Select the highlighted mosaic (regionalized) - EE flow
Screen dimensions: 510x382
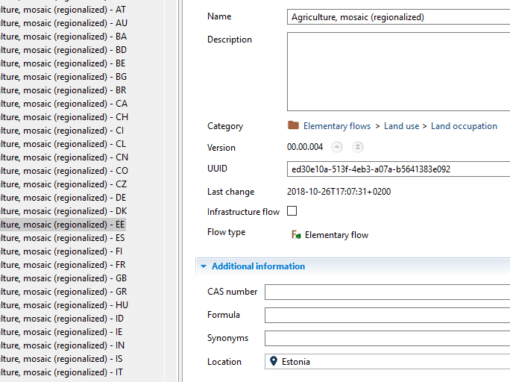(63, 224)
